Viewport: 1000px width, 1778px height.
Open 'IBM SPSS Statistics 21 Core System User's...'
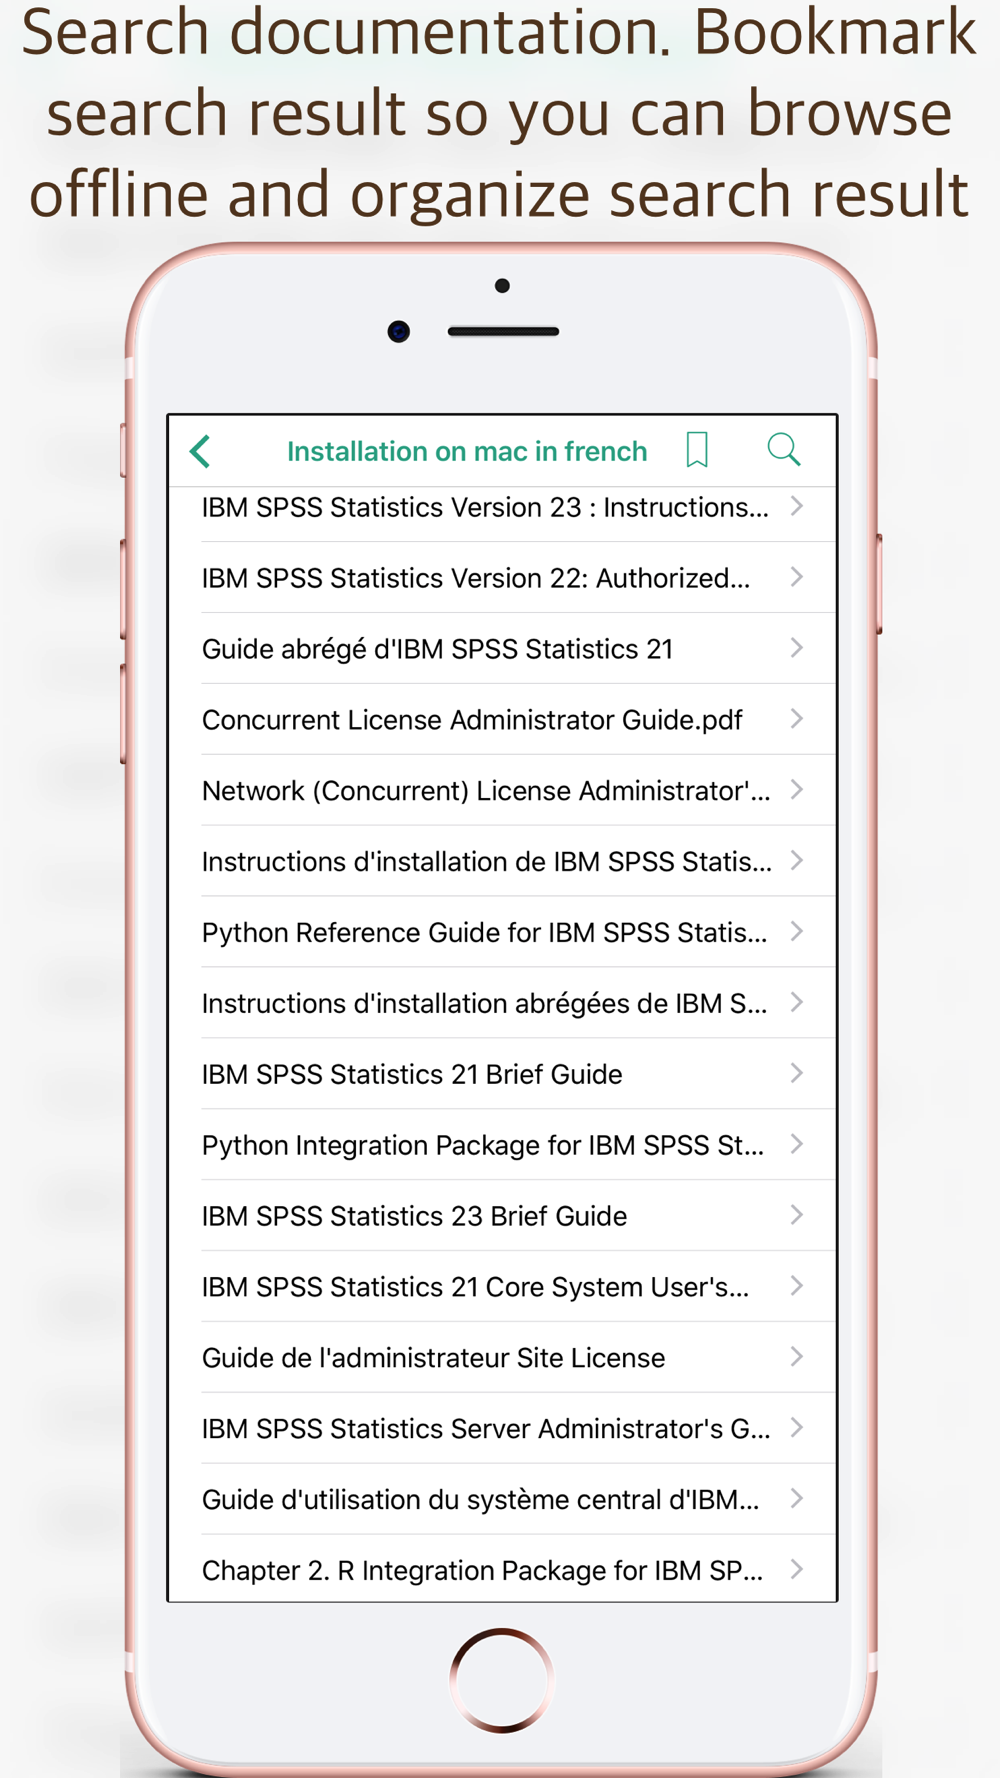pyautogui.click(x=503, y=1288)
